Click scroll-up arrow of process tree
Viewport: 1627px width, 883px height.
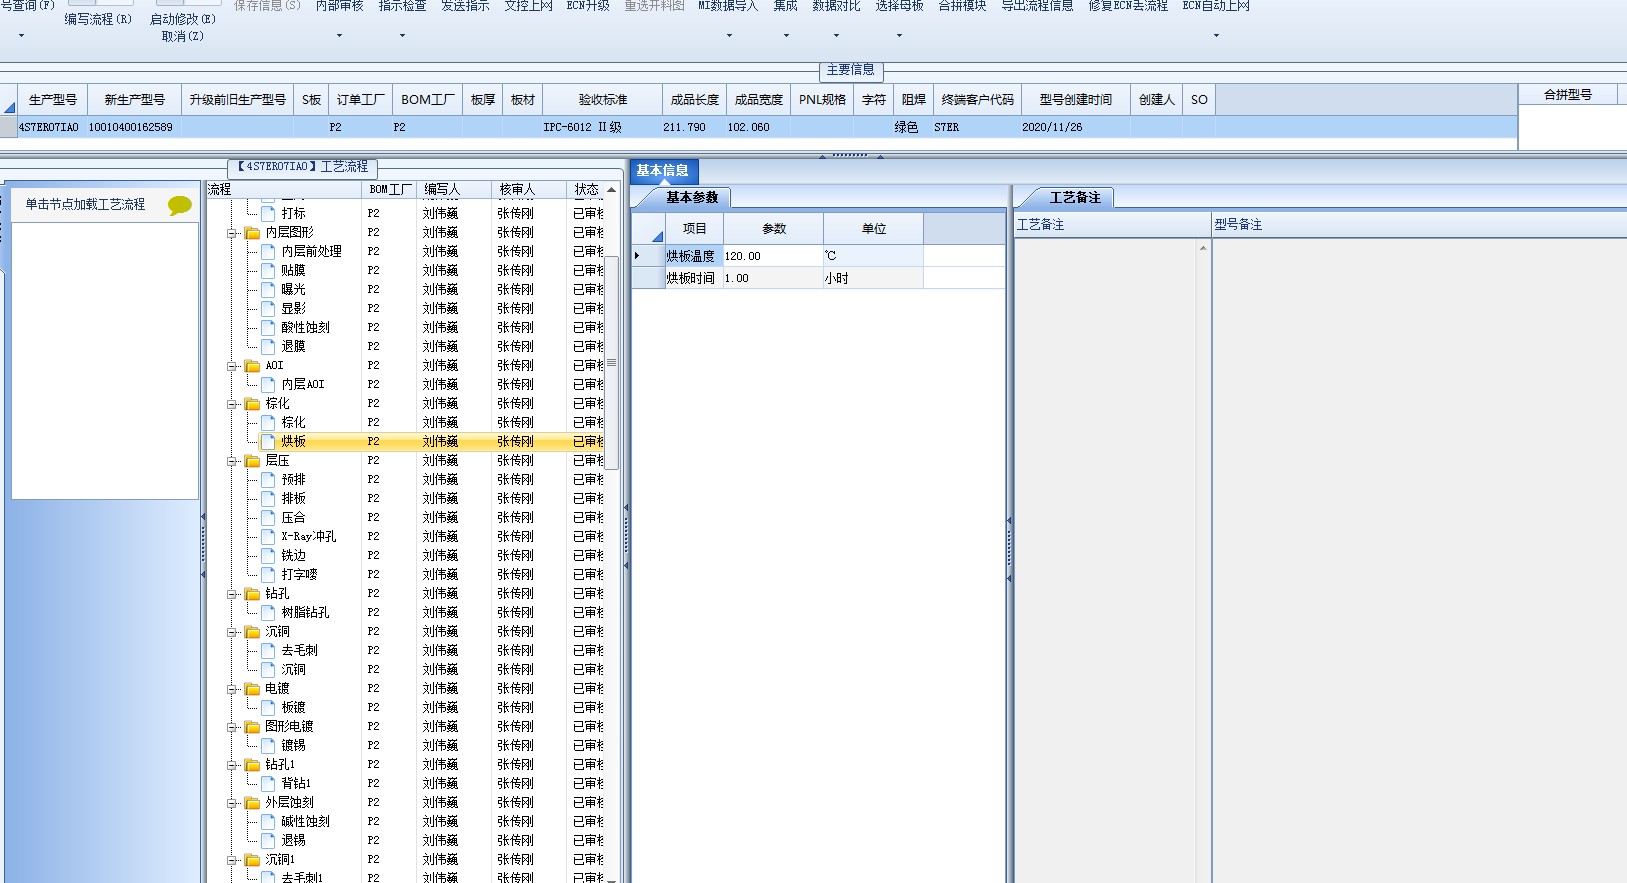pos(611,189)
